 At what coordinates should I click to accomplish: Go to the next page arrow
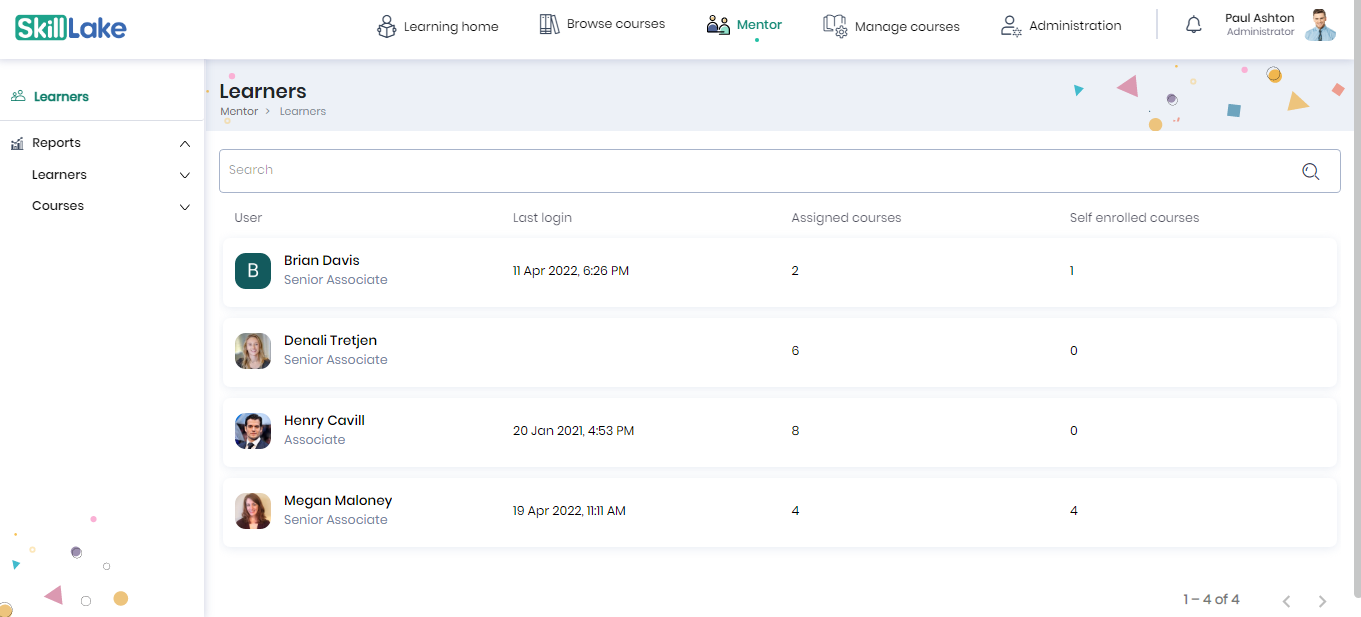1322,601
